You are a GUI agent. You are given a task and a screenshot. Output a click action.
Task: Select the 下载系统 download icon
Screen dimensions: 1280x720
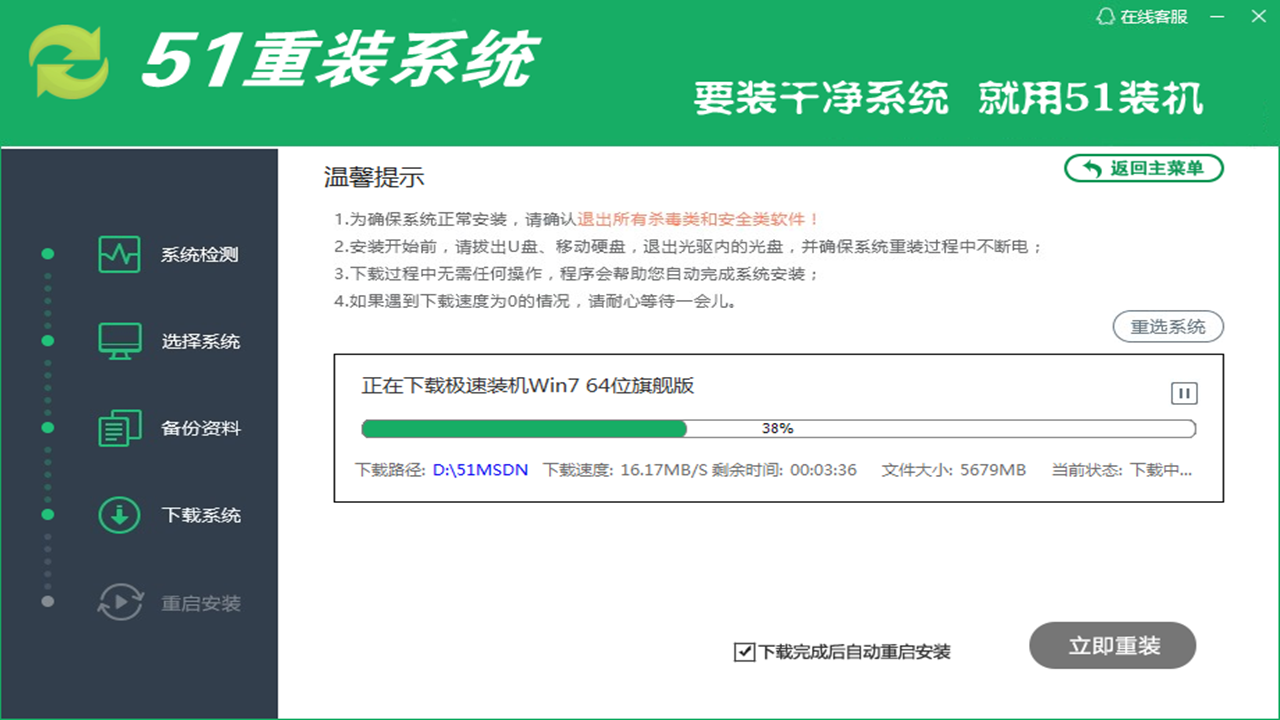pyautogui.click(x=120, y=515)
